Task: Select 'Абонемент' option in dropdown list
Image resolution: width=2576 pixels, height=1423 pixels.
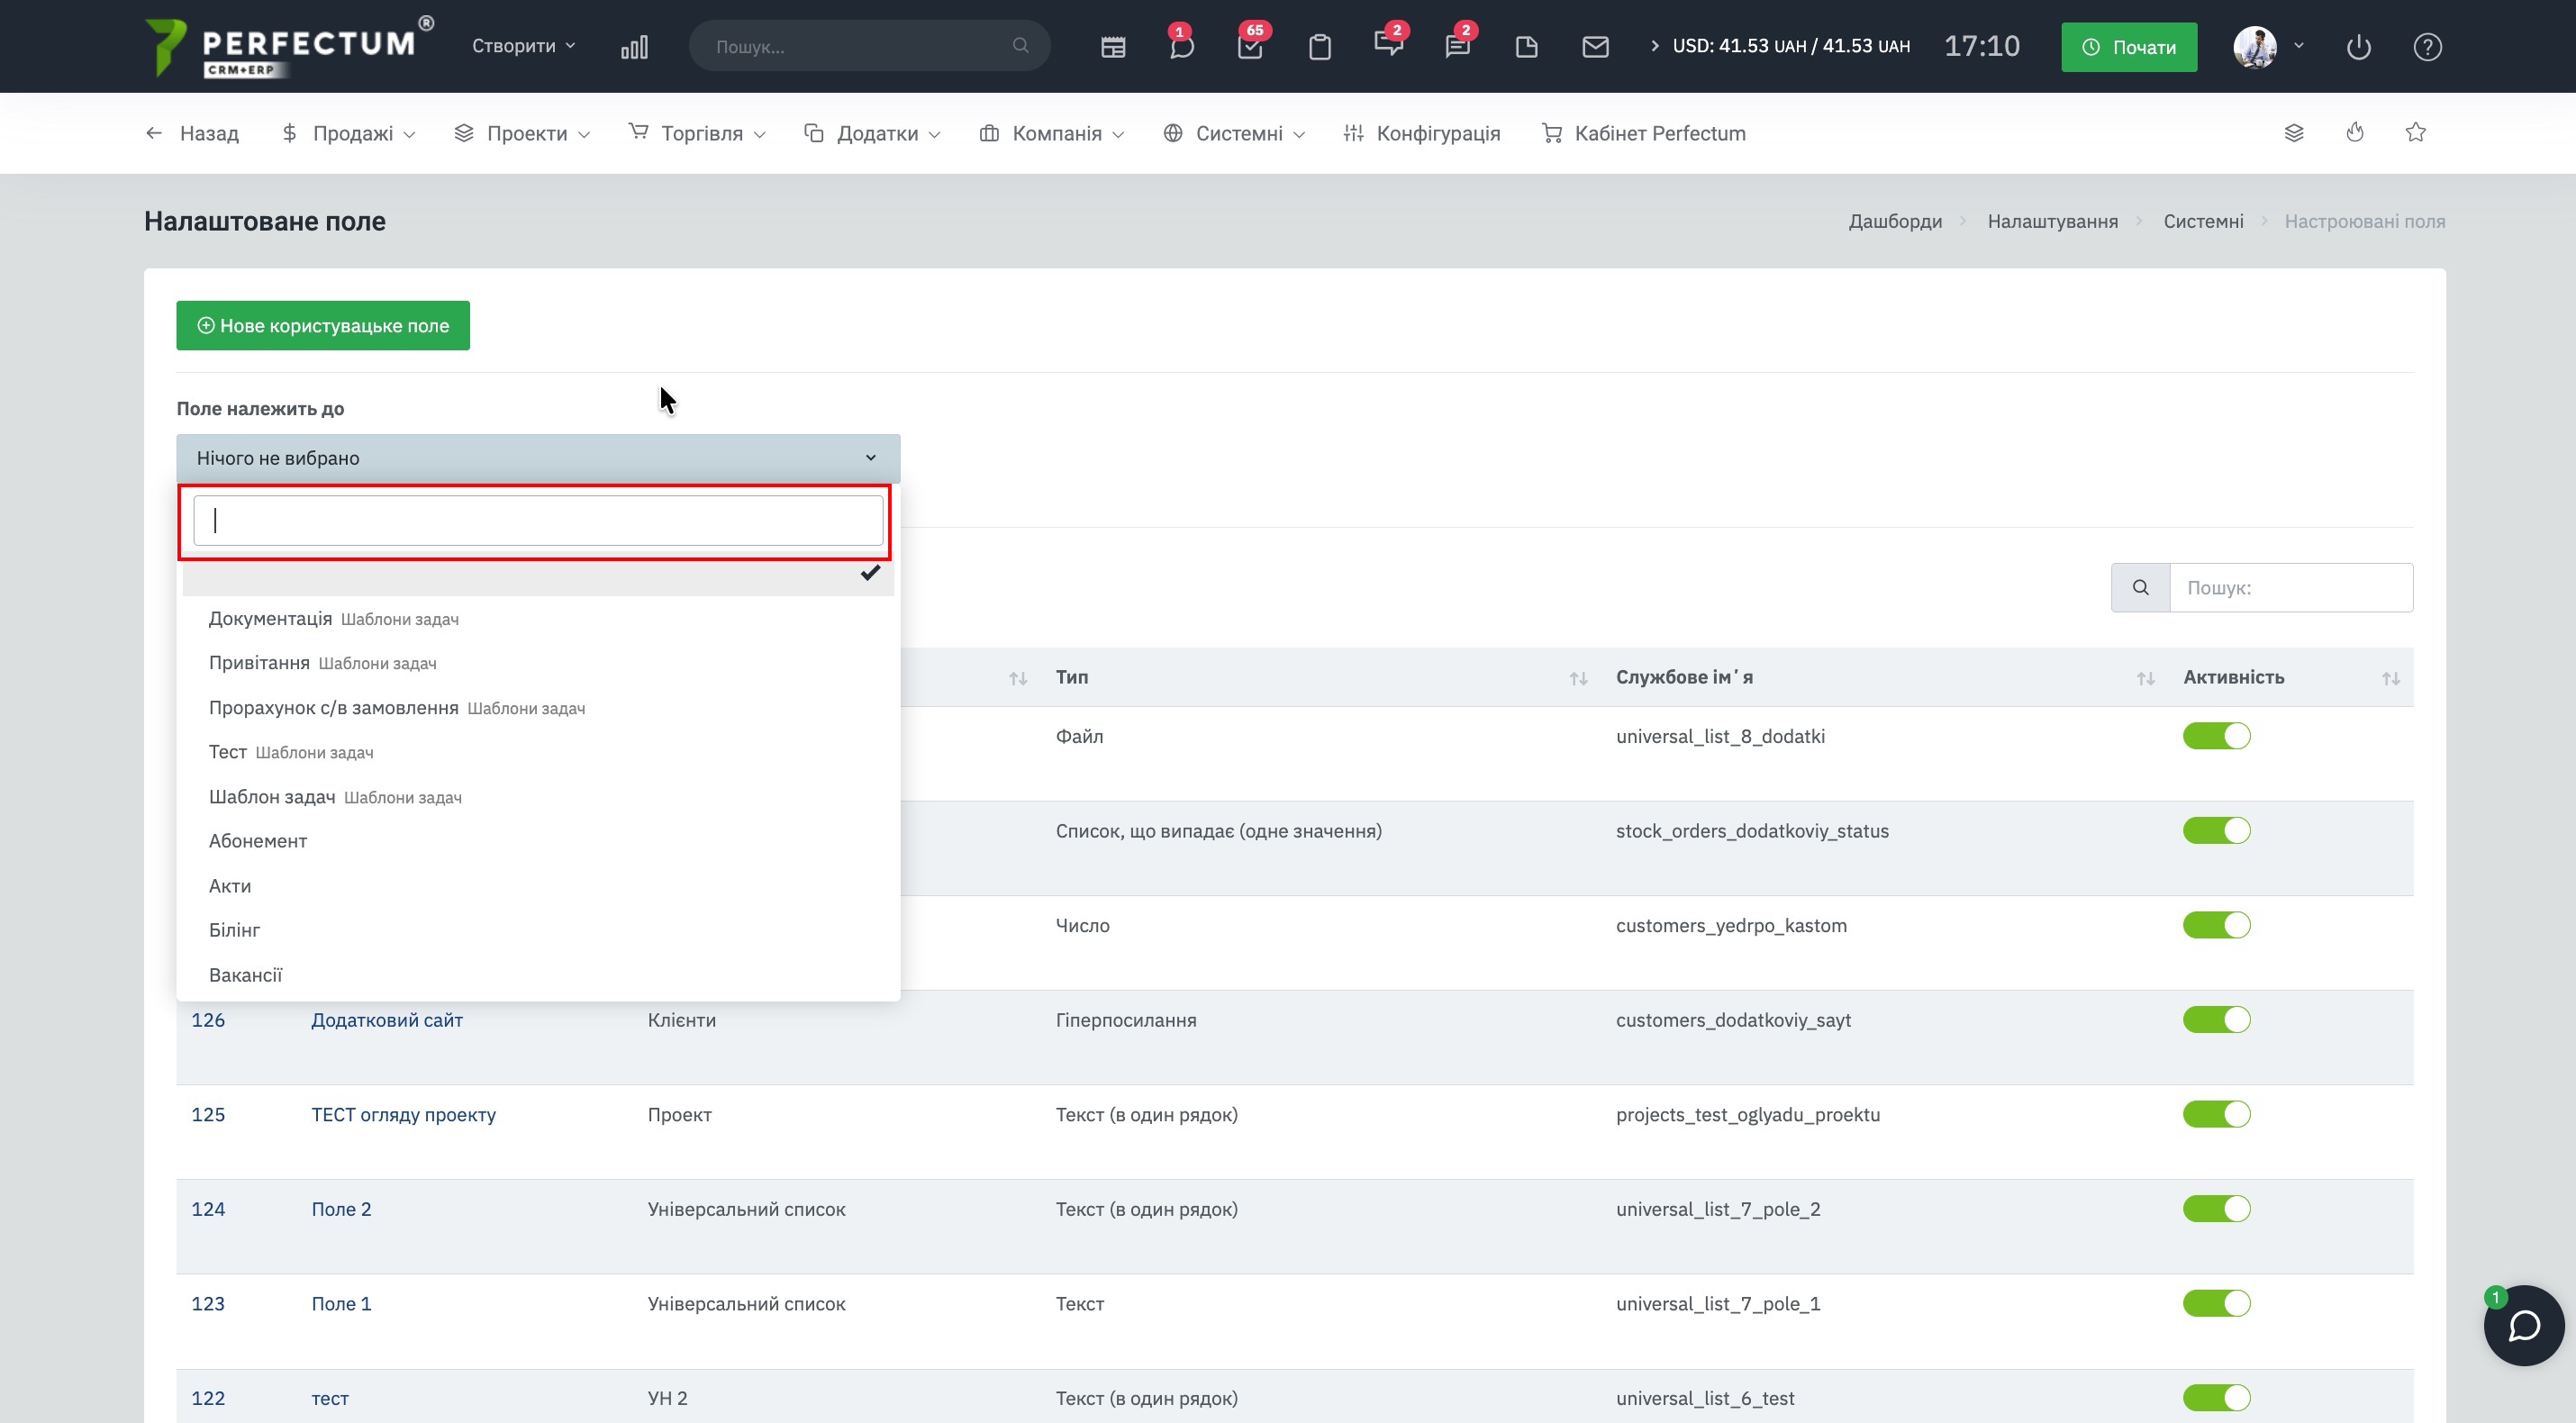Action: point(258,841)
